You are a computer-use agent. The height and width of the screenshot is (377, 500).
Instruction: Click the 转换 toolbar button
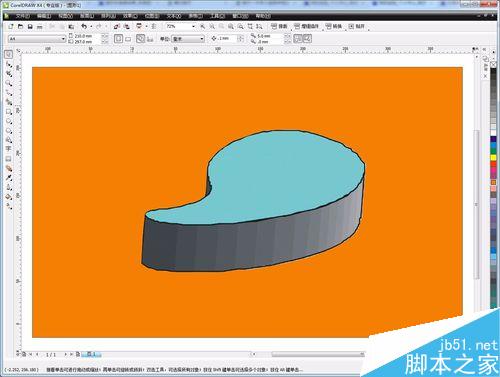[334, 26]
